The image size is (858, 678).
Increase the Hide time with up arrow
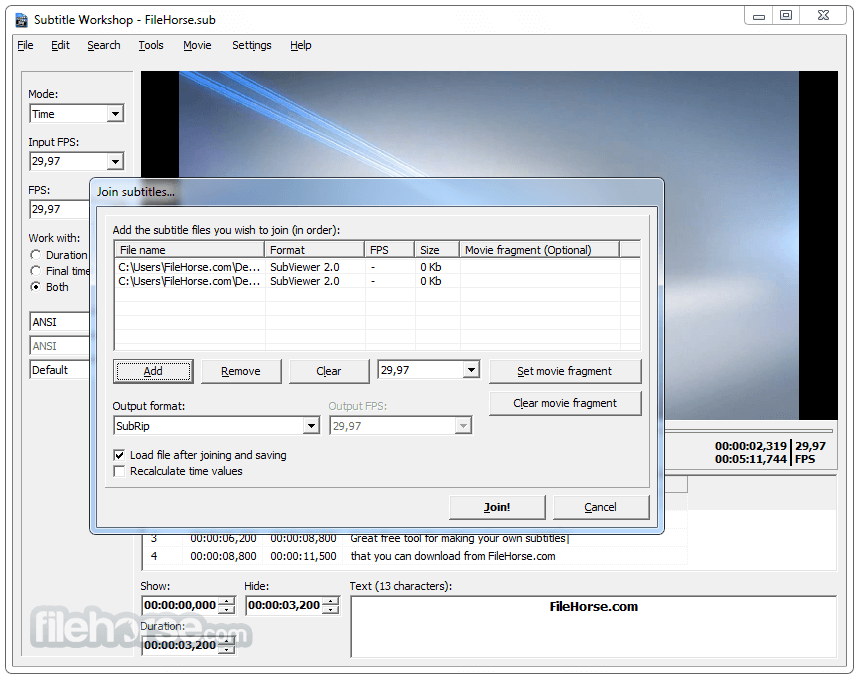coord(331,601)
